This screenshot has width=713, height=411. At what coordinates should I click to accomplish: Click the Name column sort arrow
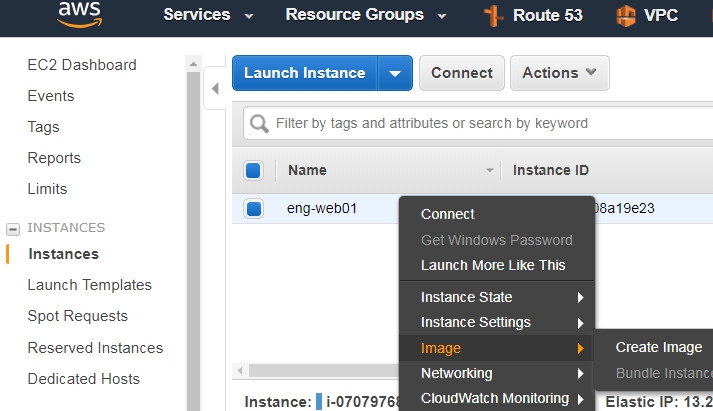[x=490, y=170]
